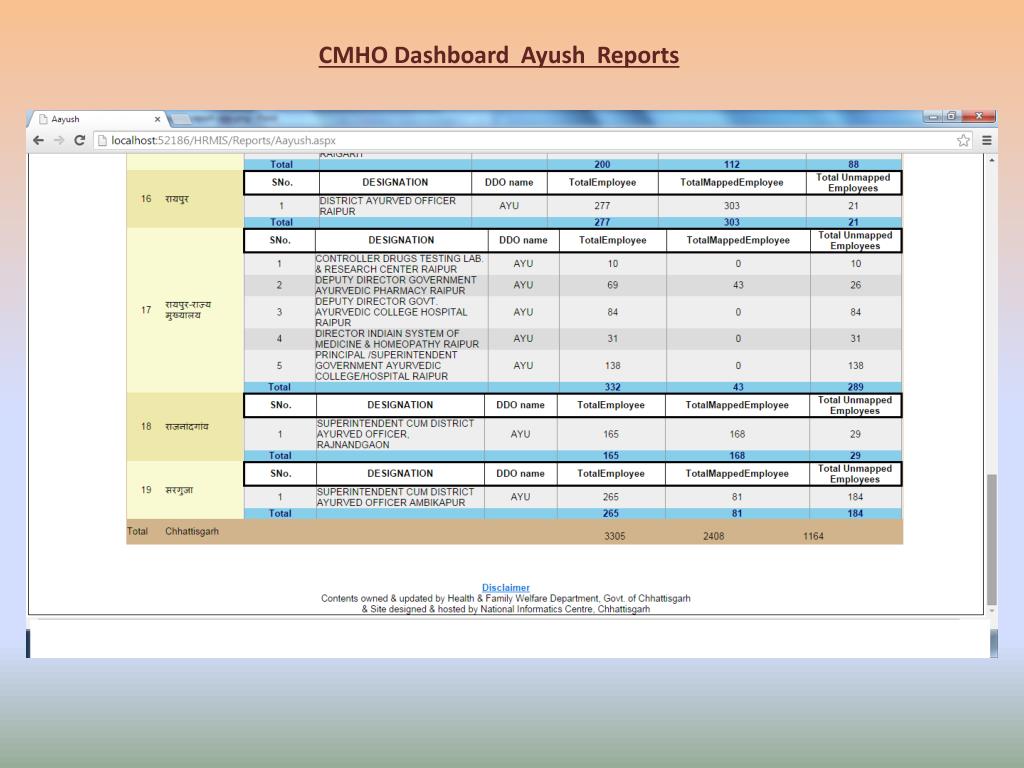
Task: Click unmapped value 289 in row 17 total
Action: (x=856, y=387)
